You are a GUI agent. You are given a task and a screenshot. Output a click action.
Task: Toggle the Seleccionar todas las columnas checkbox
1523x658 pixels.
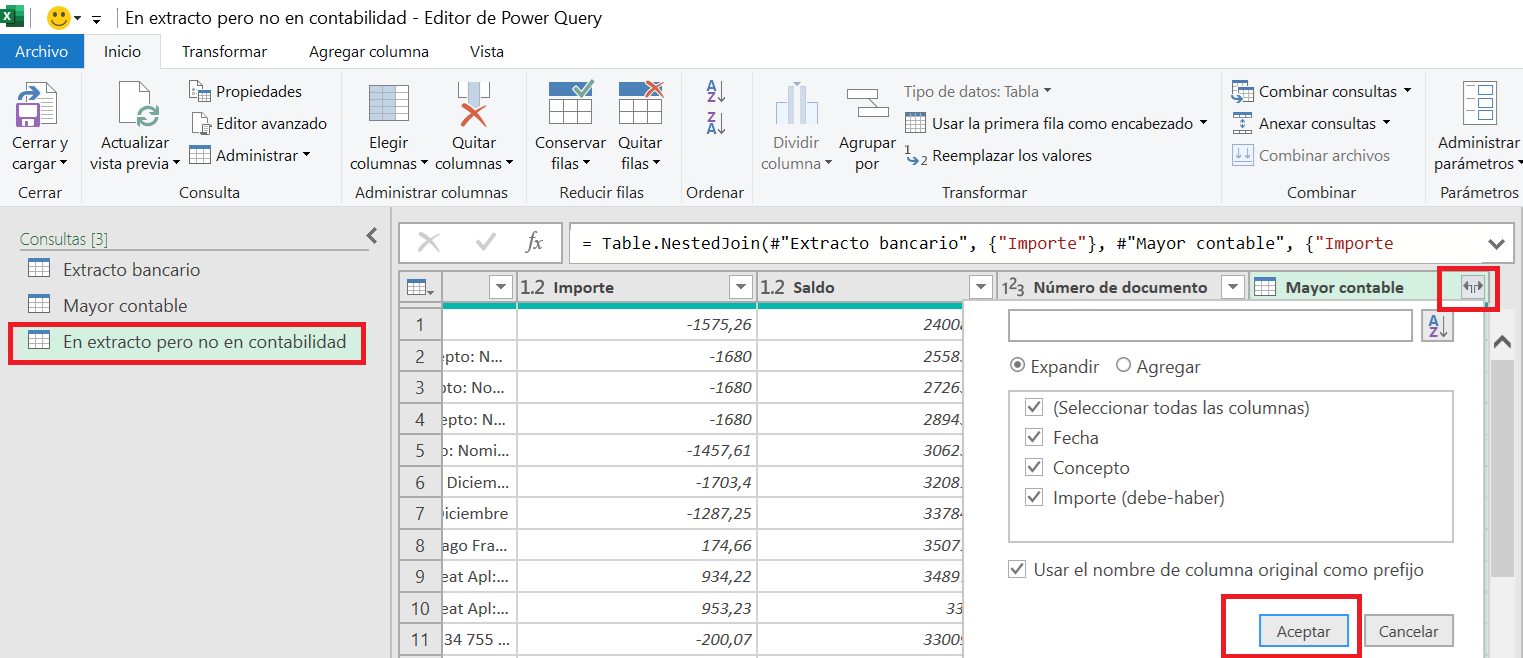click(x=1034, y=408)
